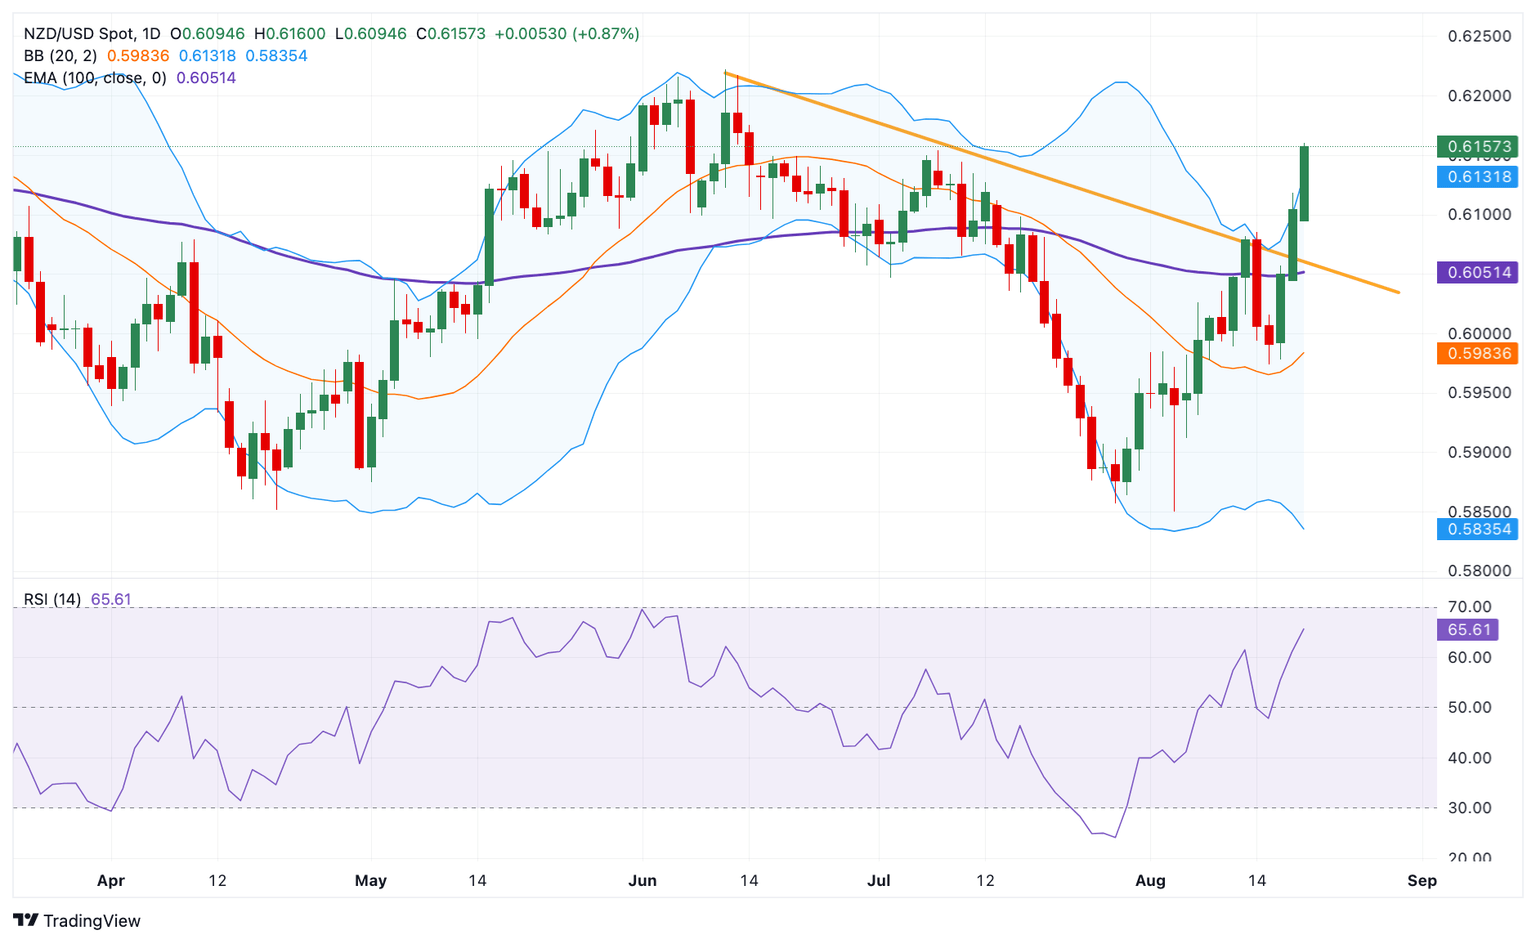This screenshot has height=943, width=1536.
Task: Select the EMA (100, close, 0) indicator label
Action: click(x=95, y=78)
